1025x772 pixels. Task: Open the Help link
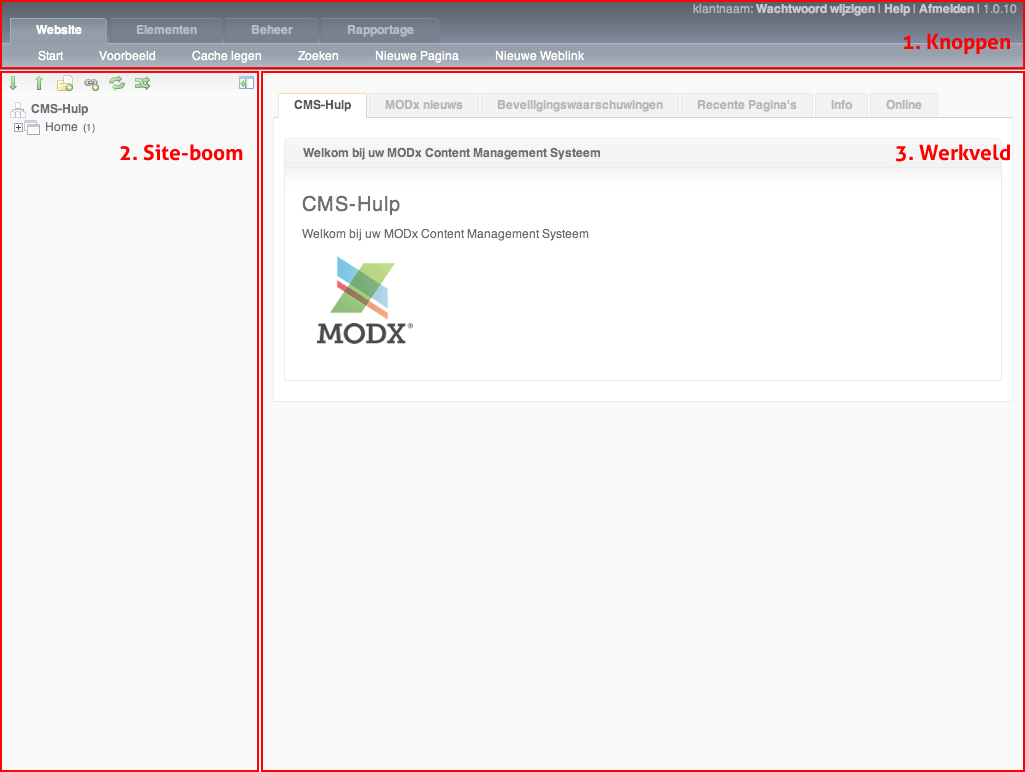click(897, 9)
